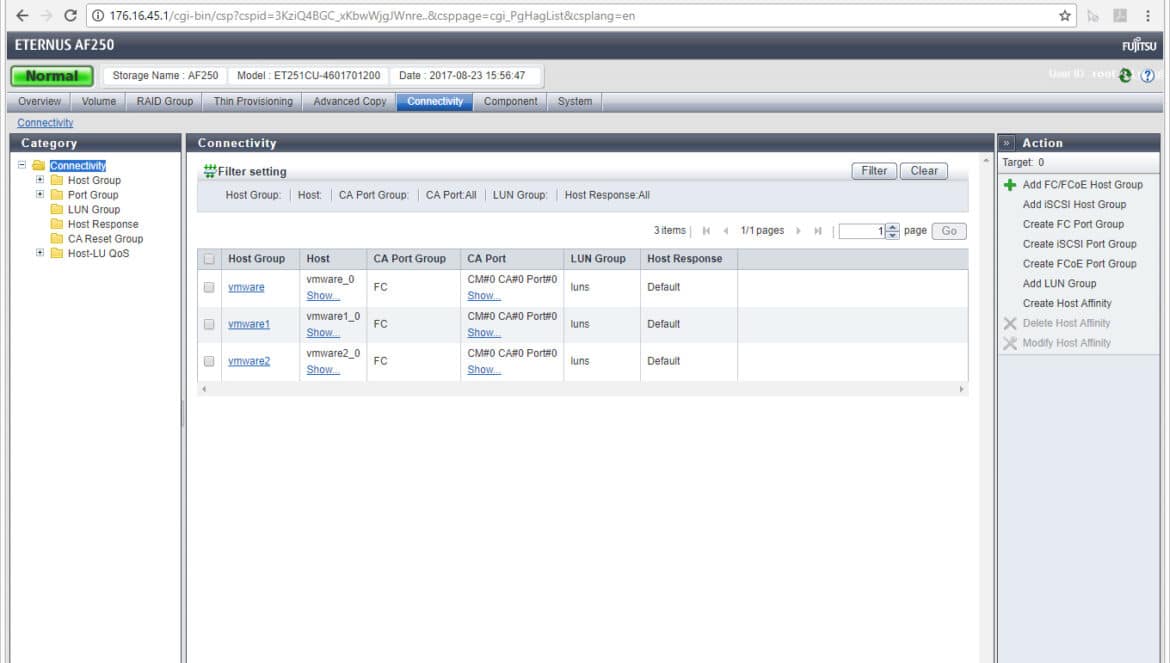Click the Host Group folder icon
The width and height of the screenshot is (1170, 663).
pyautogui.click(x=57, y=180)
